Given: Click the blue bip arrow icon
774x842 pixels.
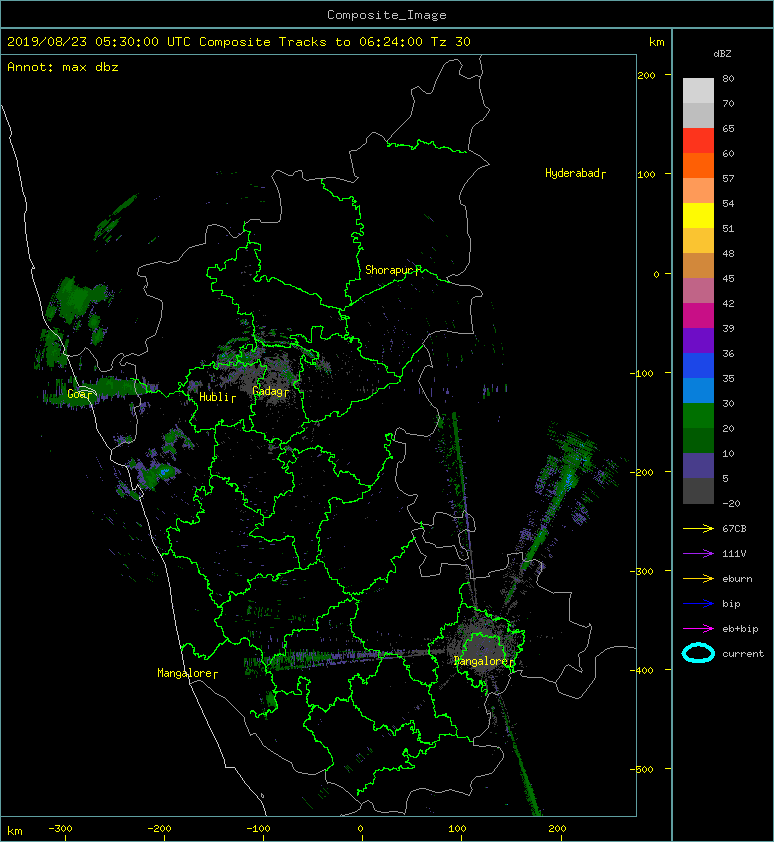Looking at the screenshot, I should pos(698,604).
